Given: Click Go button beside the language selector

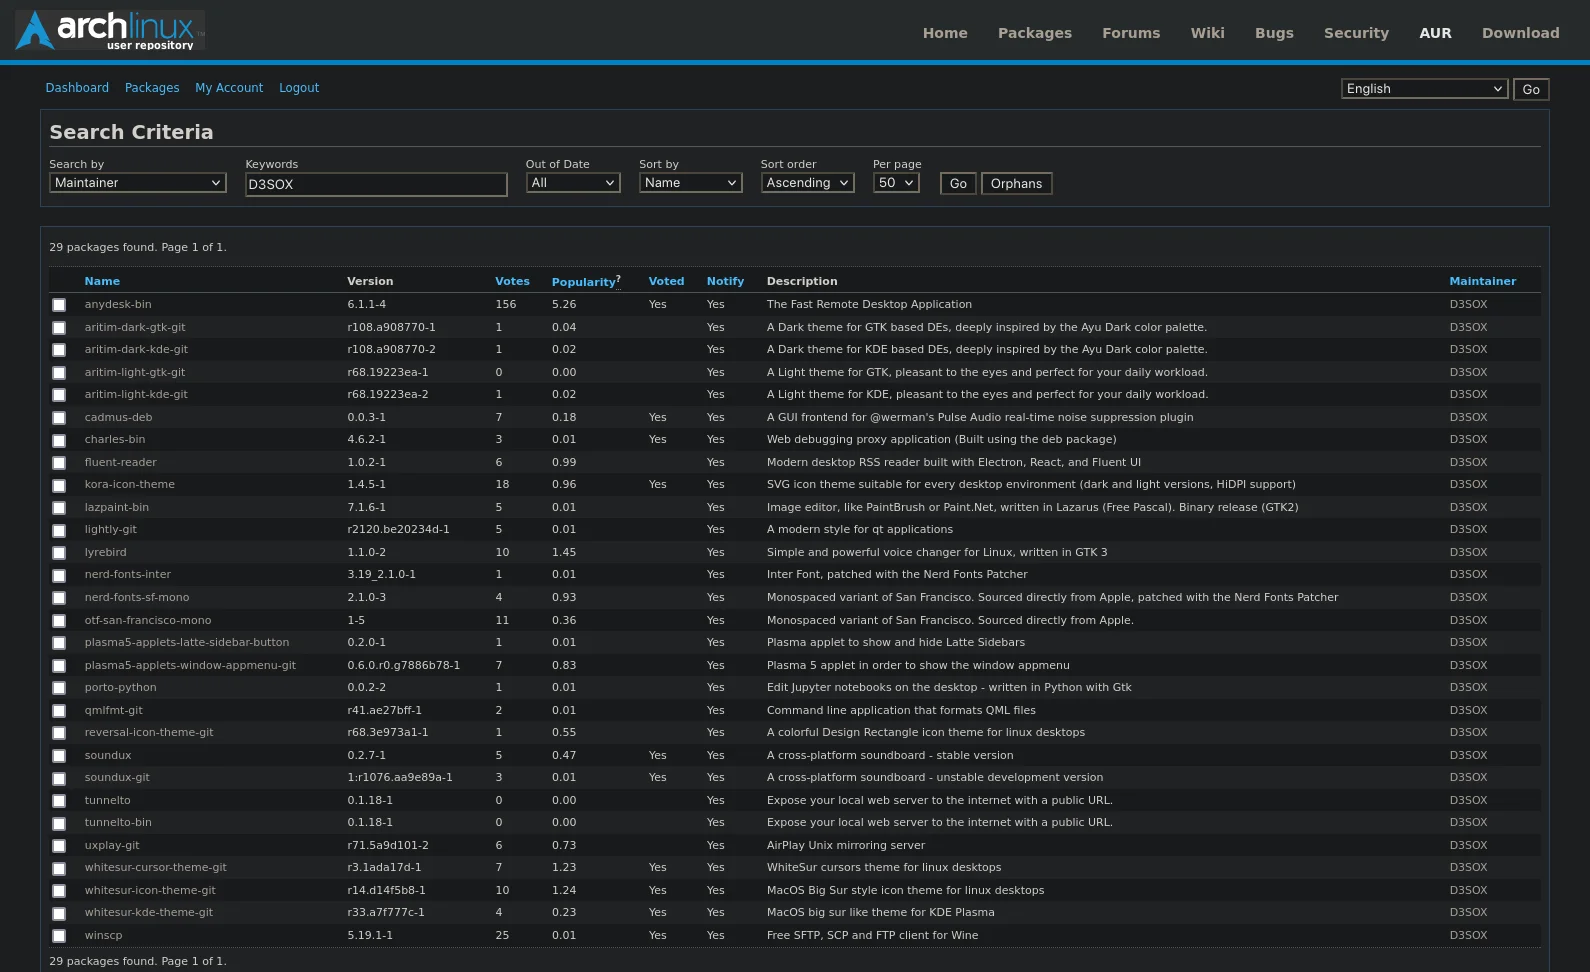Looking at the screenshot, I should [1531, 90].
